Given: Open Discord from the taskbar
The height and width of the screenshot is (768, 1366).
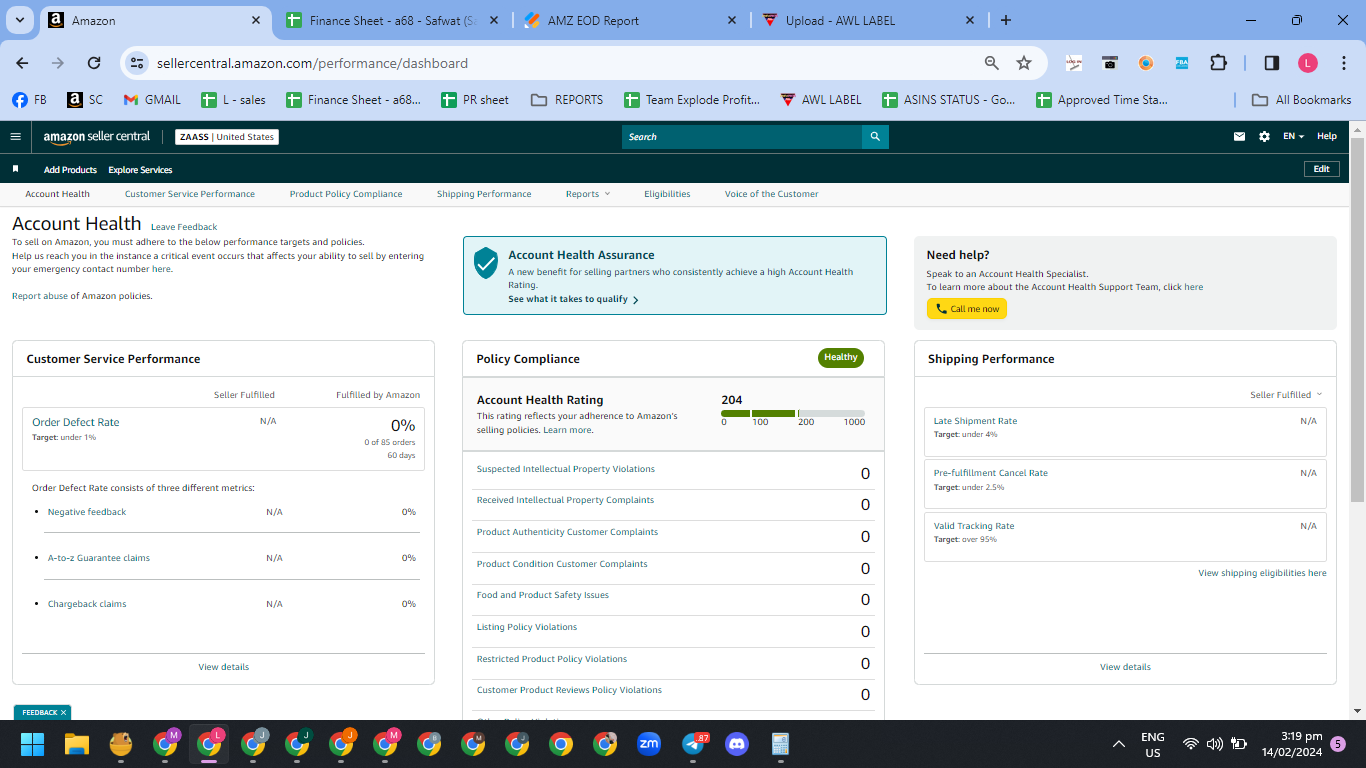Looking at the screenshot, I should point(737,744).
